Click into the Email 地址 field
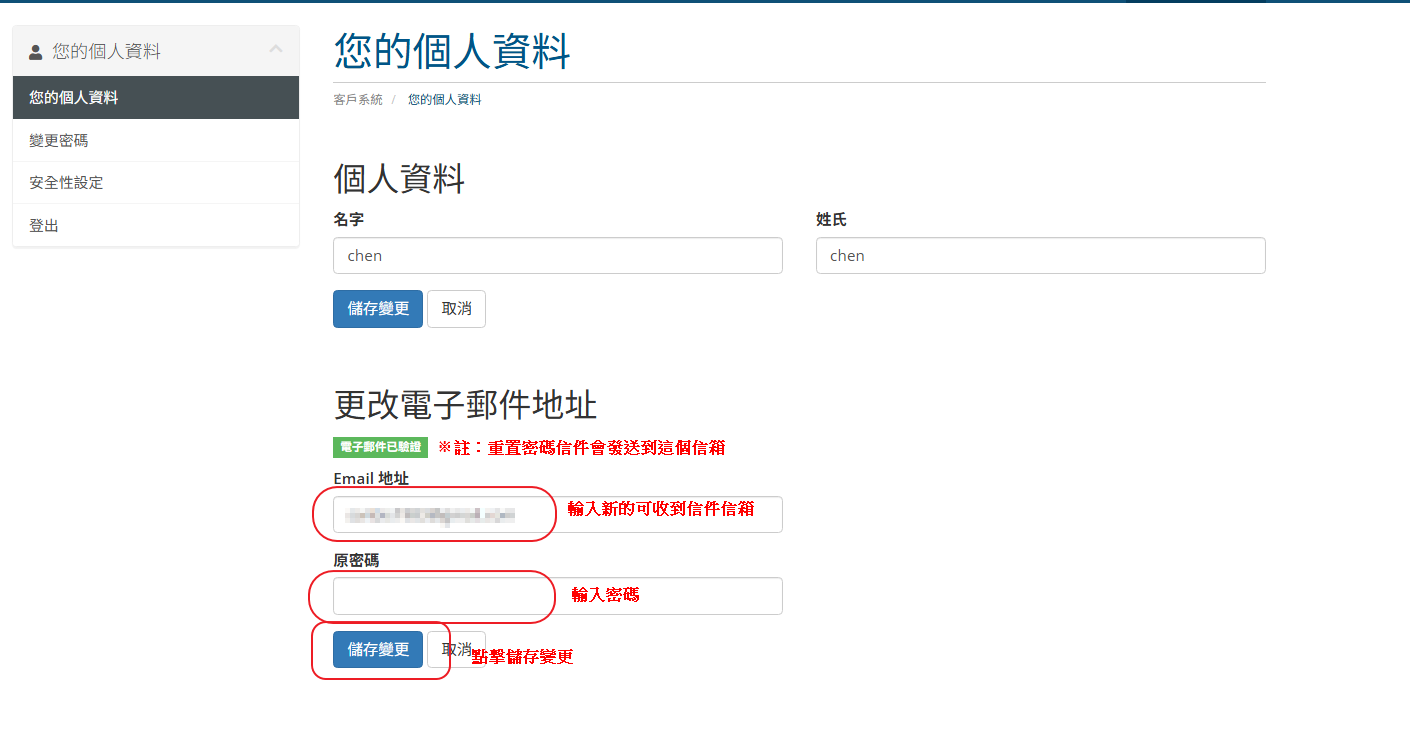 557,515
